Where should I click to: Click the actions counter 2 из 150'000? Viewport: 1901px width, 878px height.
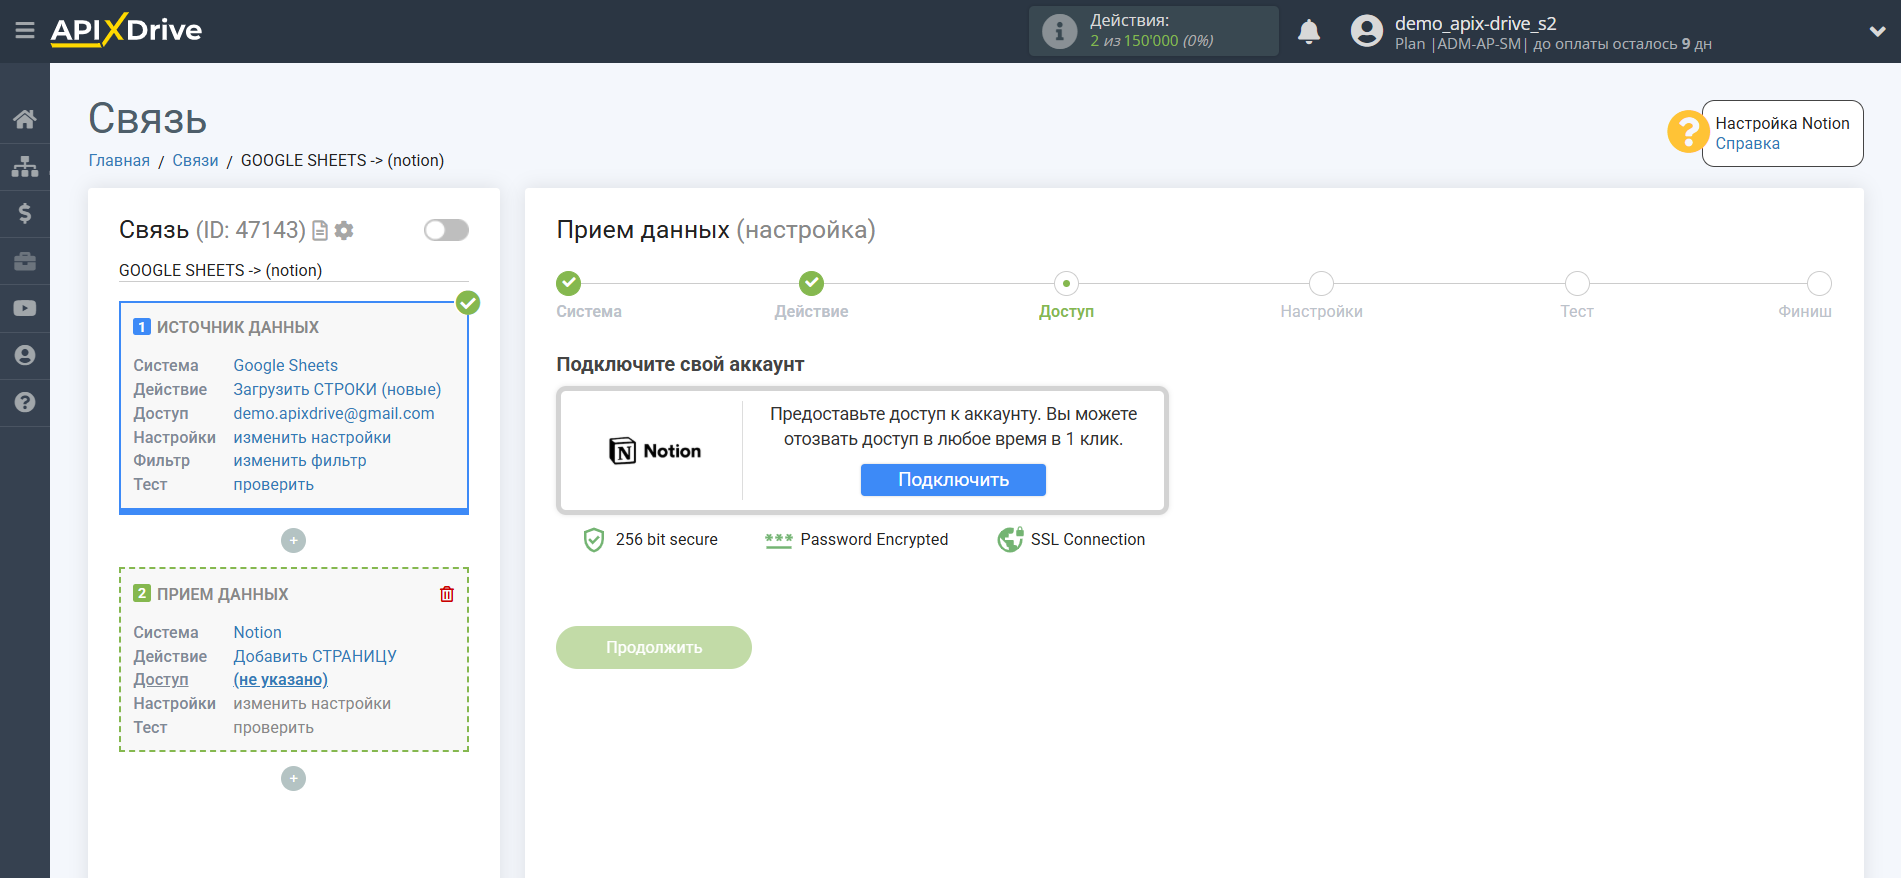1151,41
